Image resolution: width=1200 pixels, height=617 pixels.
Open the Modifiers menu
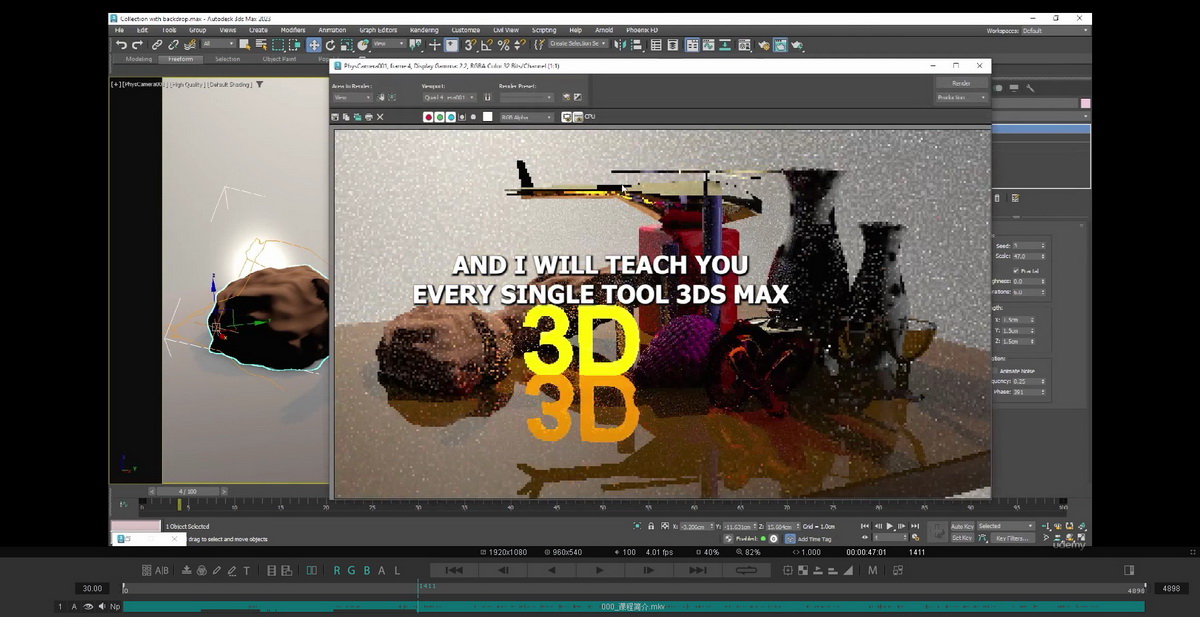(293, 30)
